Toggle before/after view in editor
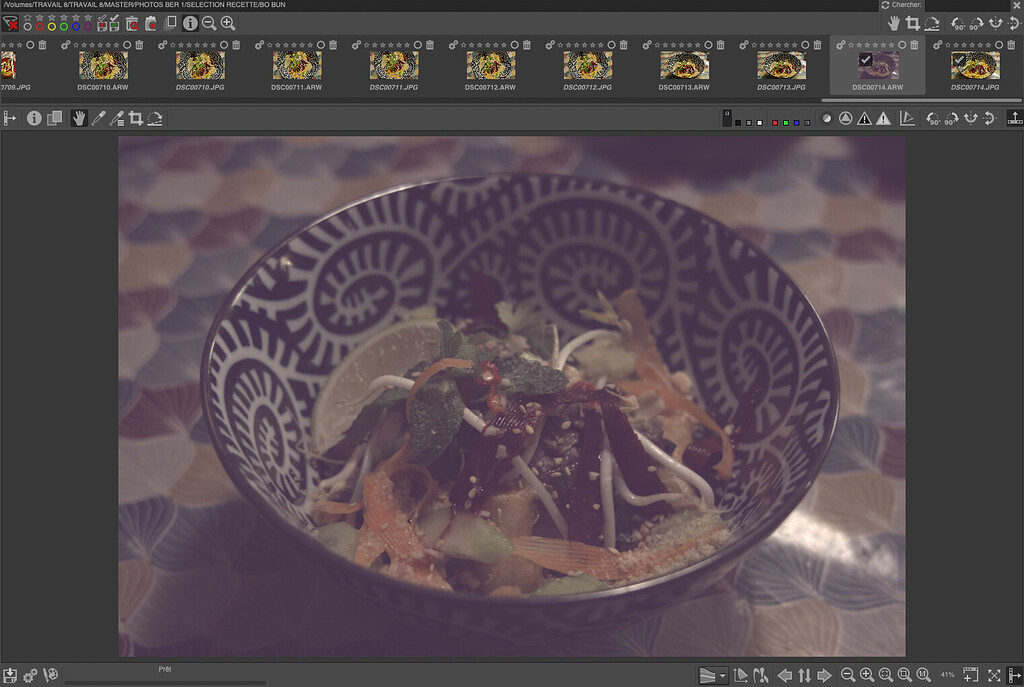The width and height of the screenshot is (1024, 687). click(55, 118)
